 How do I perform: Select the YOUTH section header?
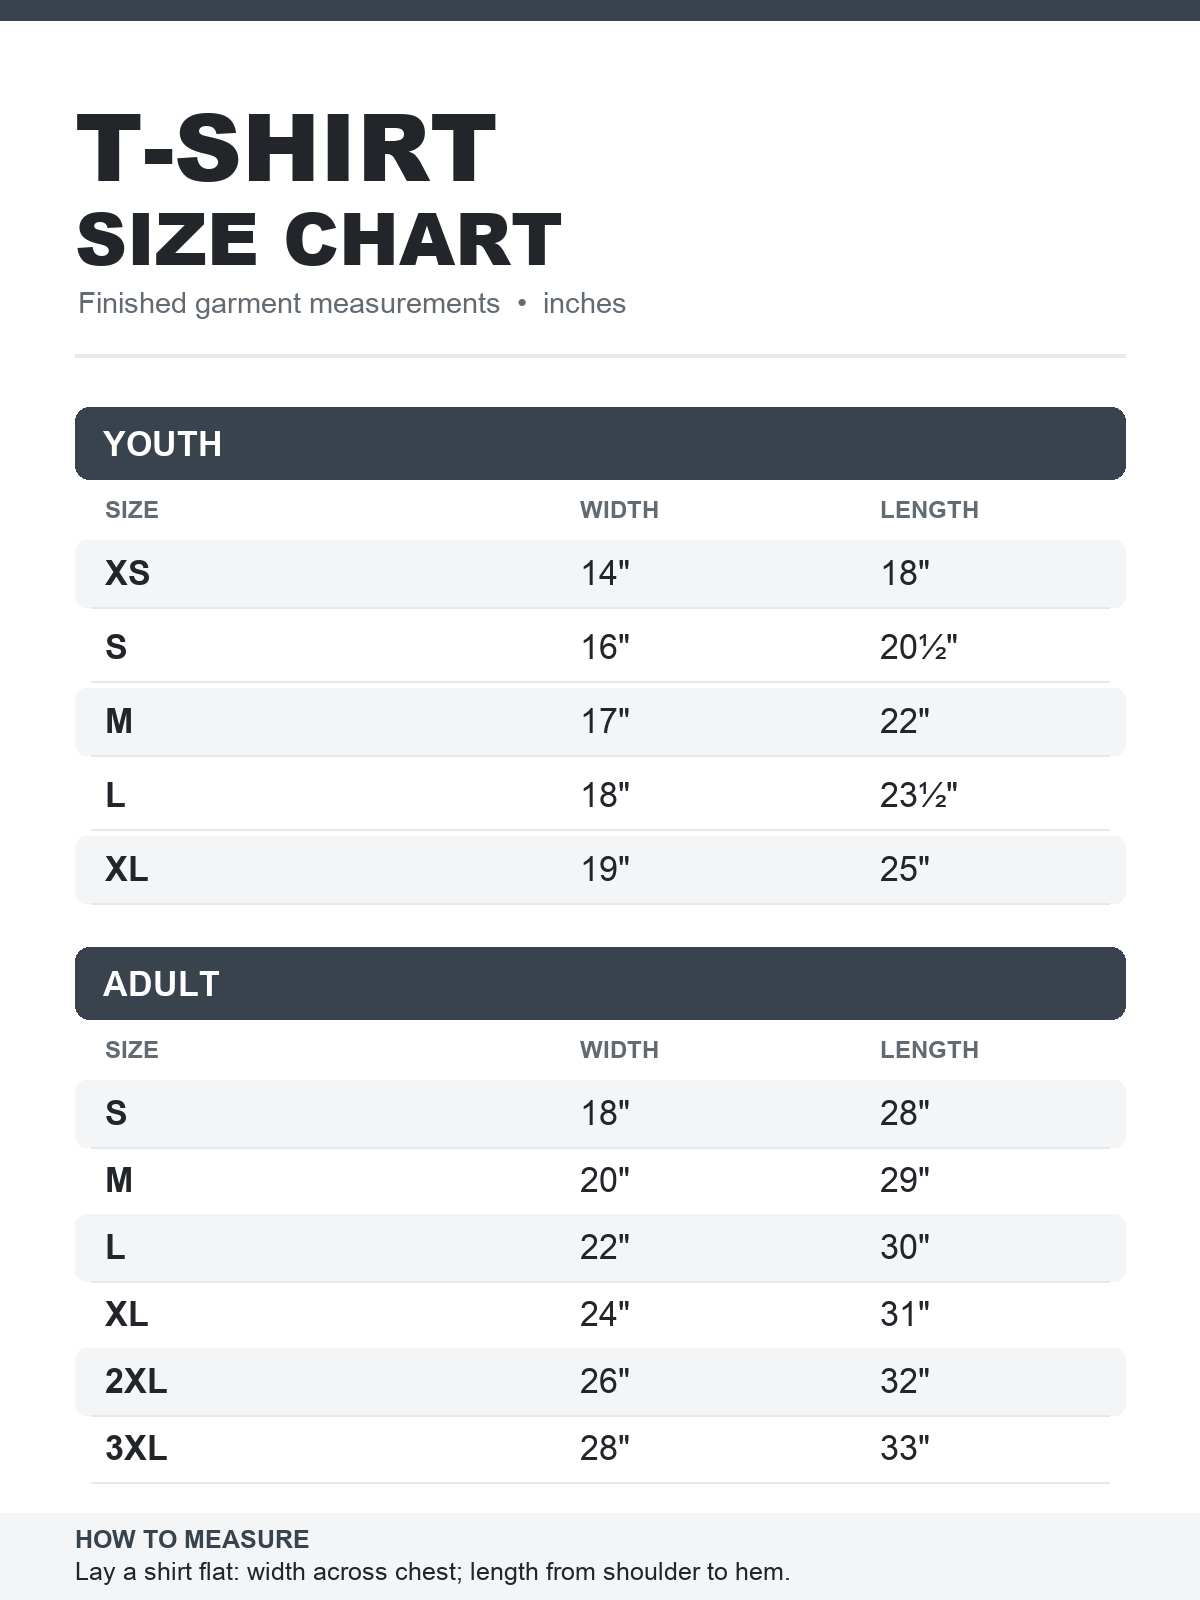(600, 443)
